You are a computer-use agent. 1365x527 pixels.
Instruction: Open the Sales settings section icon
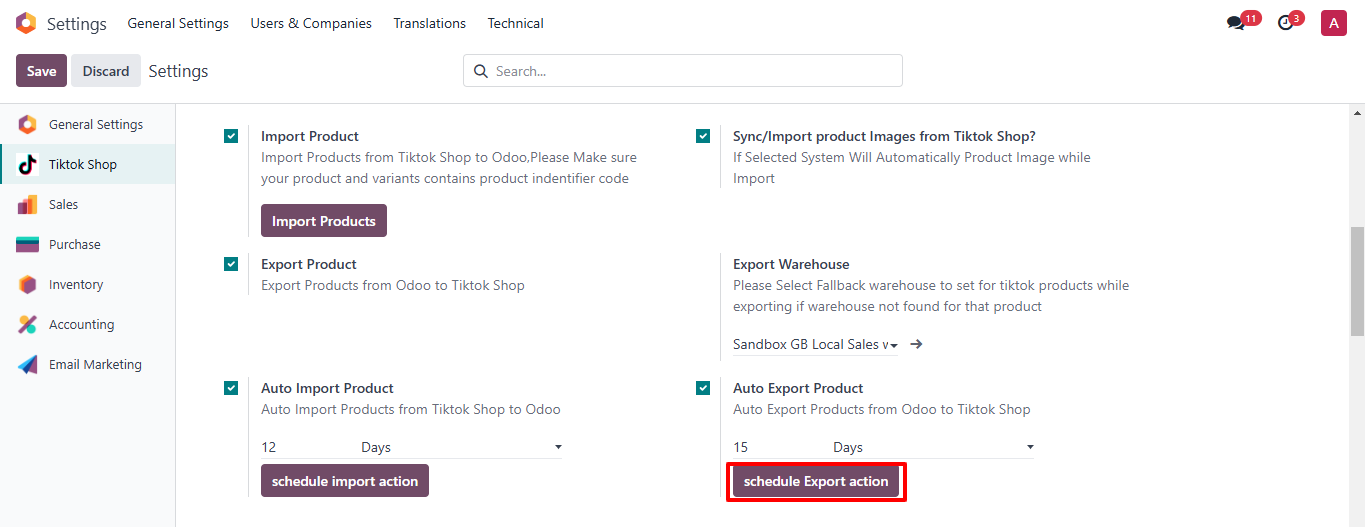pos(28,205)
